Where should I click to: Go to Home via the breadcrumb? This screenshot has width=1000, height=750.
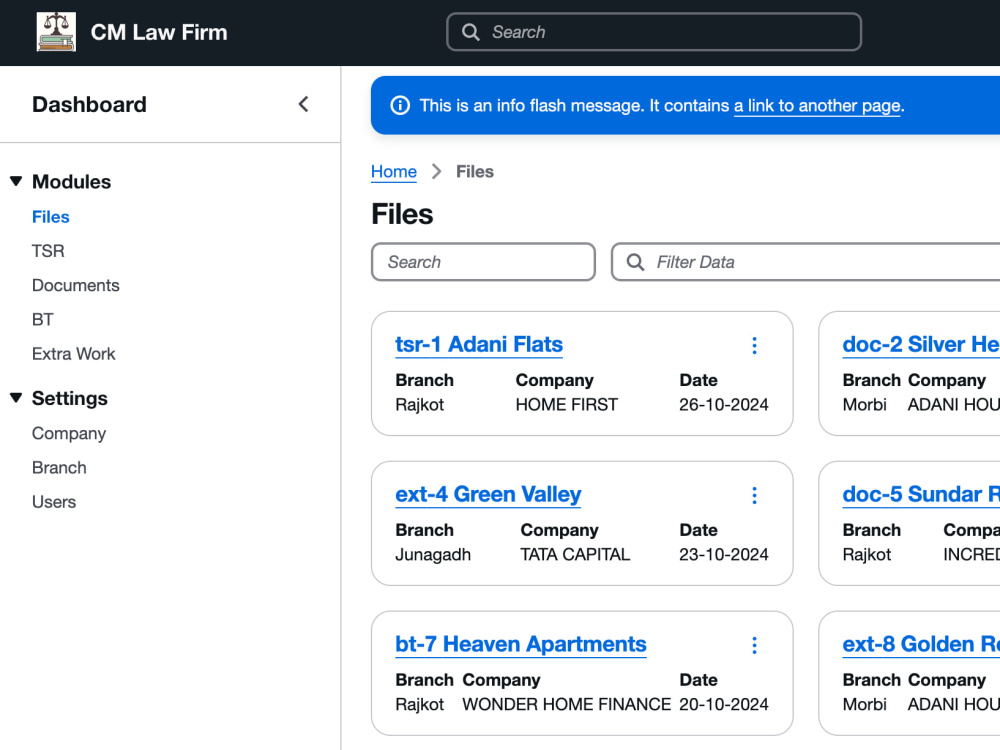(x=393, y=172)
